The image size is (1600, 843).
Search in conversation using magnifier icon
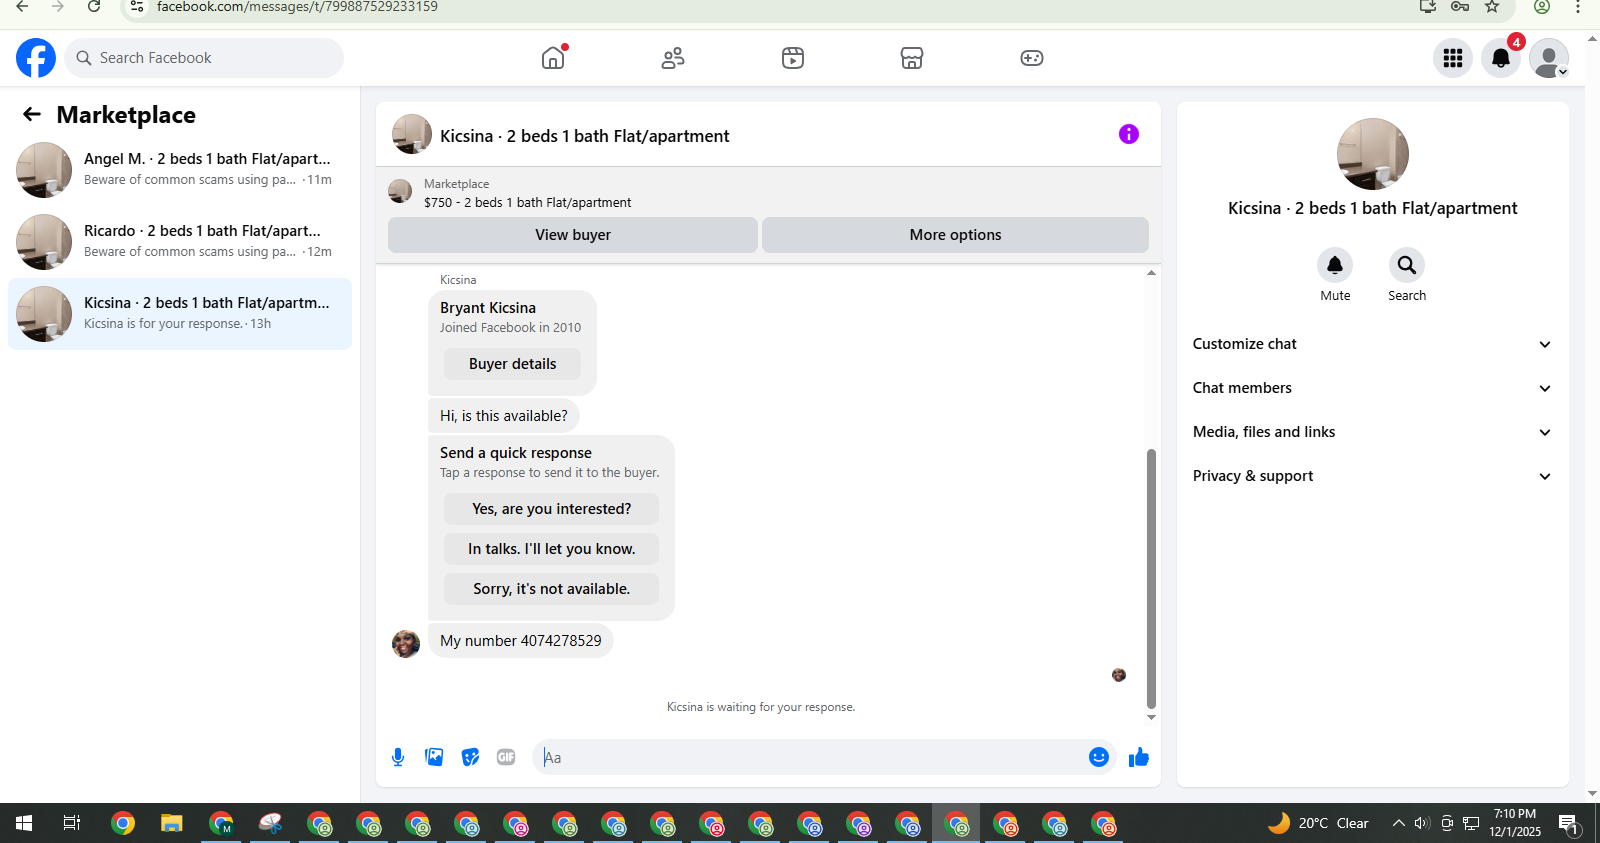[x=1407, y=265]
